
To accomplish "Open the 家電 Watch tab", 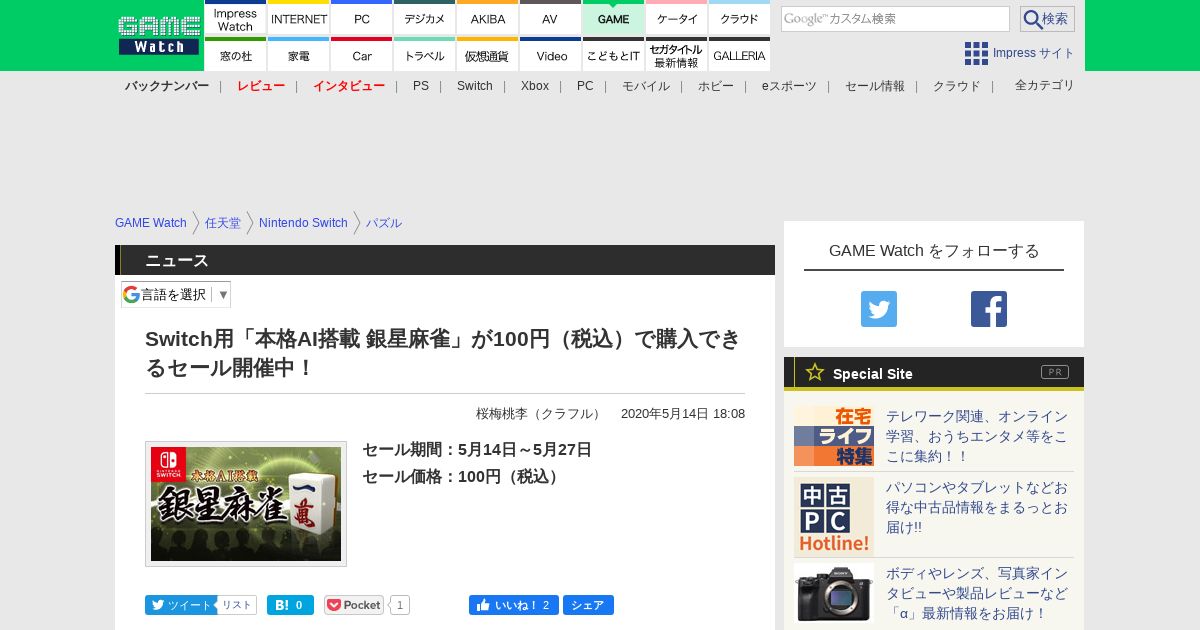I will point(299,55).
